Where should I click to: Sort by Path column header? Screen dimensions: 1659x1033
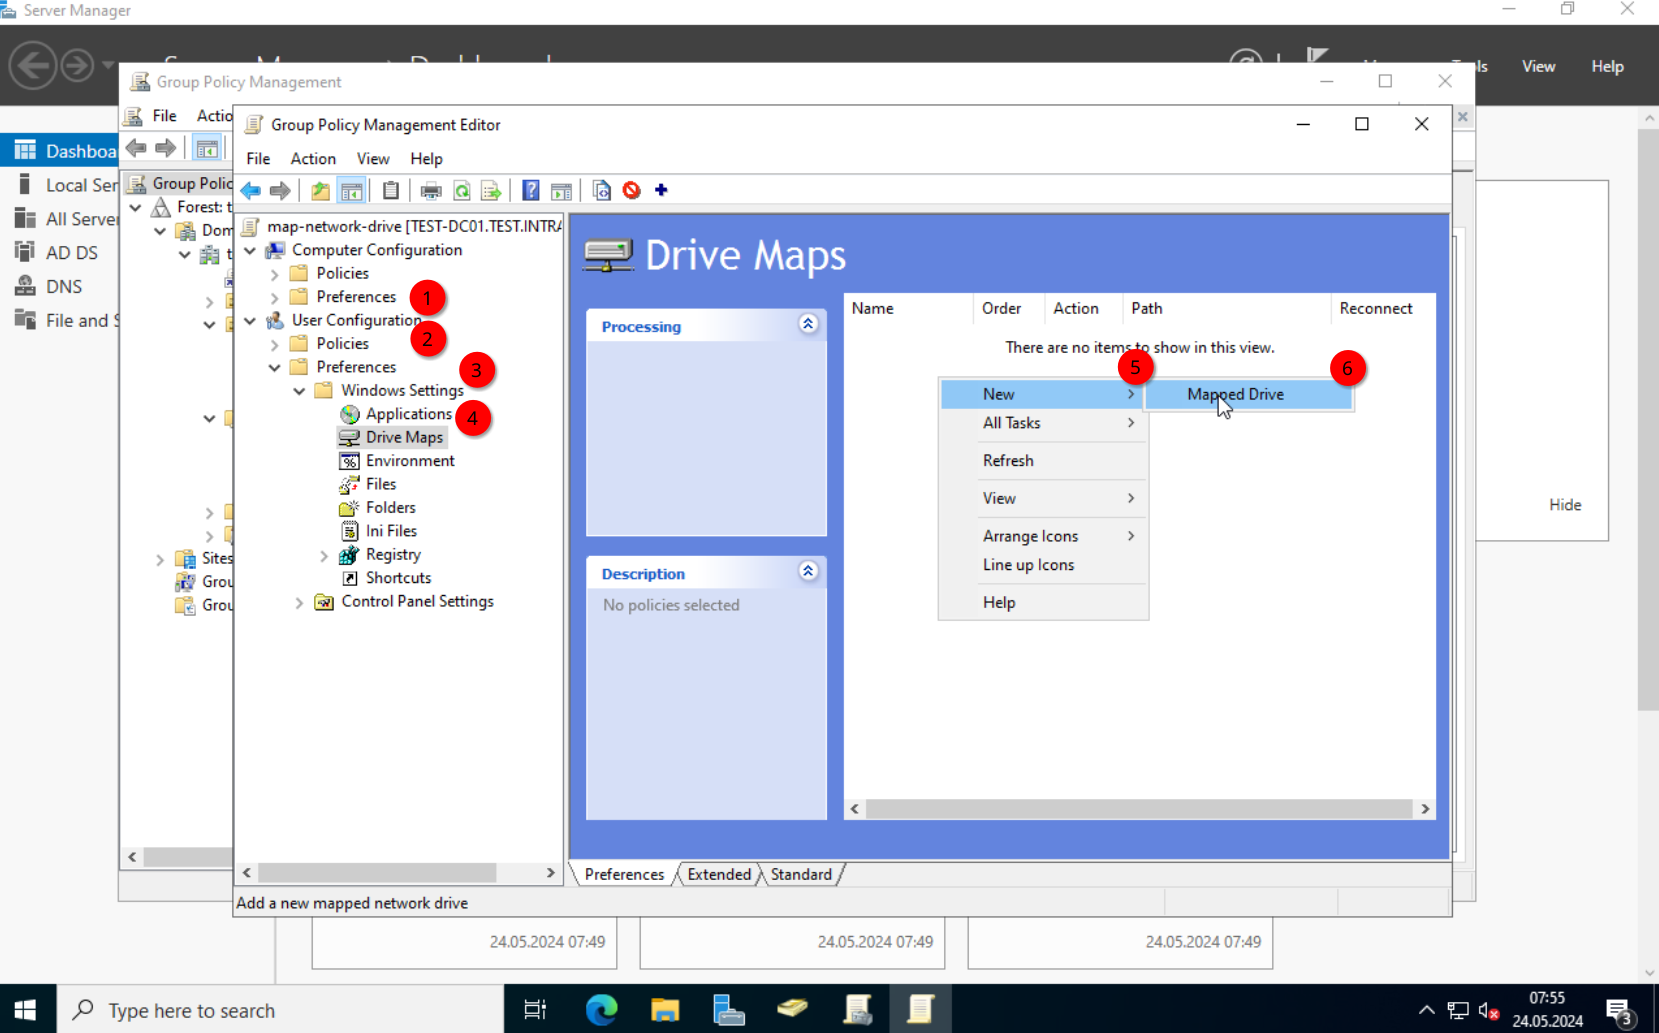(1227, 309)
